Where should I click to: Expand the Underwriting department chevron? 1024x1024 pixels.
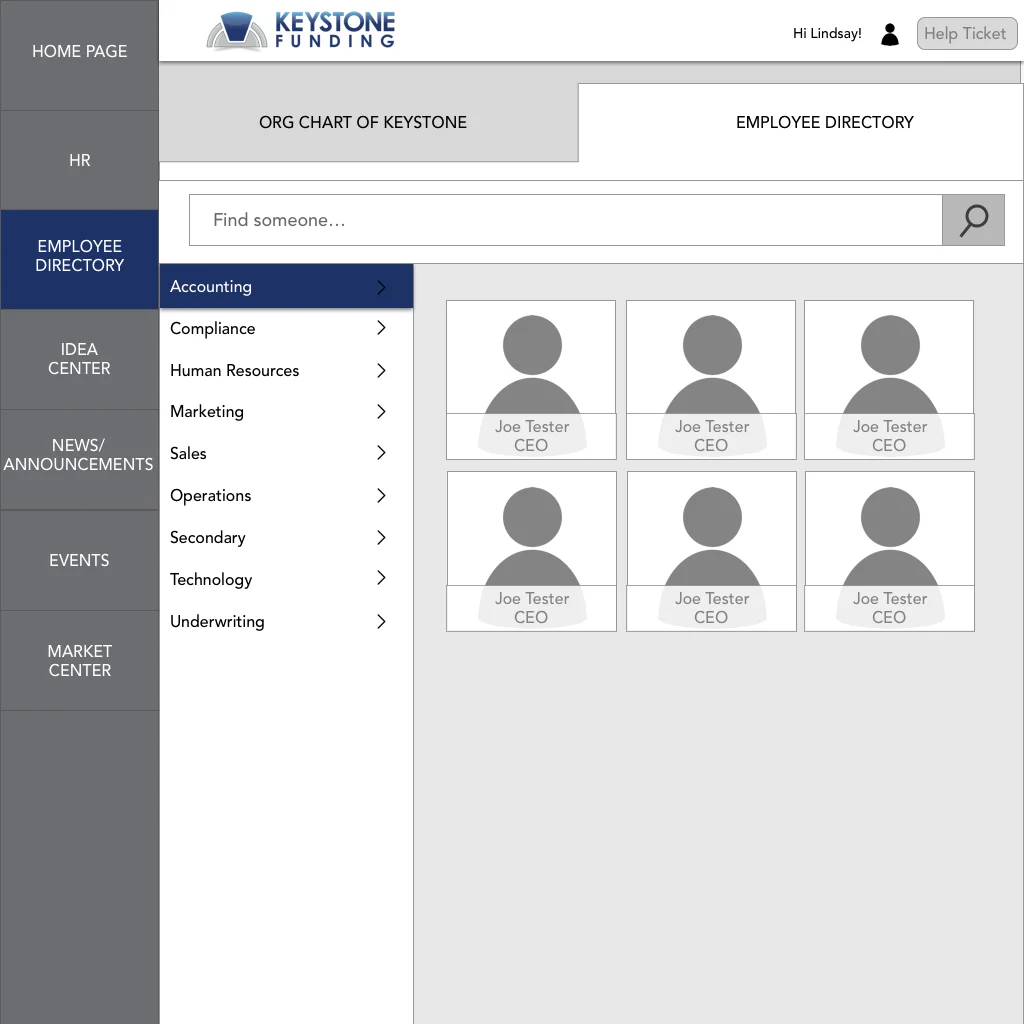click(381, 621)
